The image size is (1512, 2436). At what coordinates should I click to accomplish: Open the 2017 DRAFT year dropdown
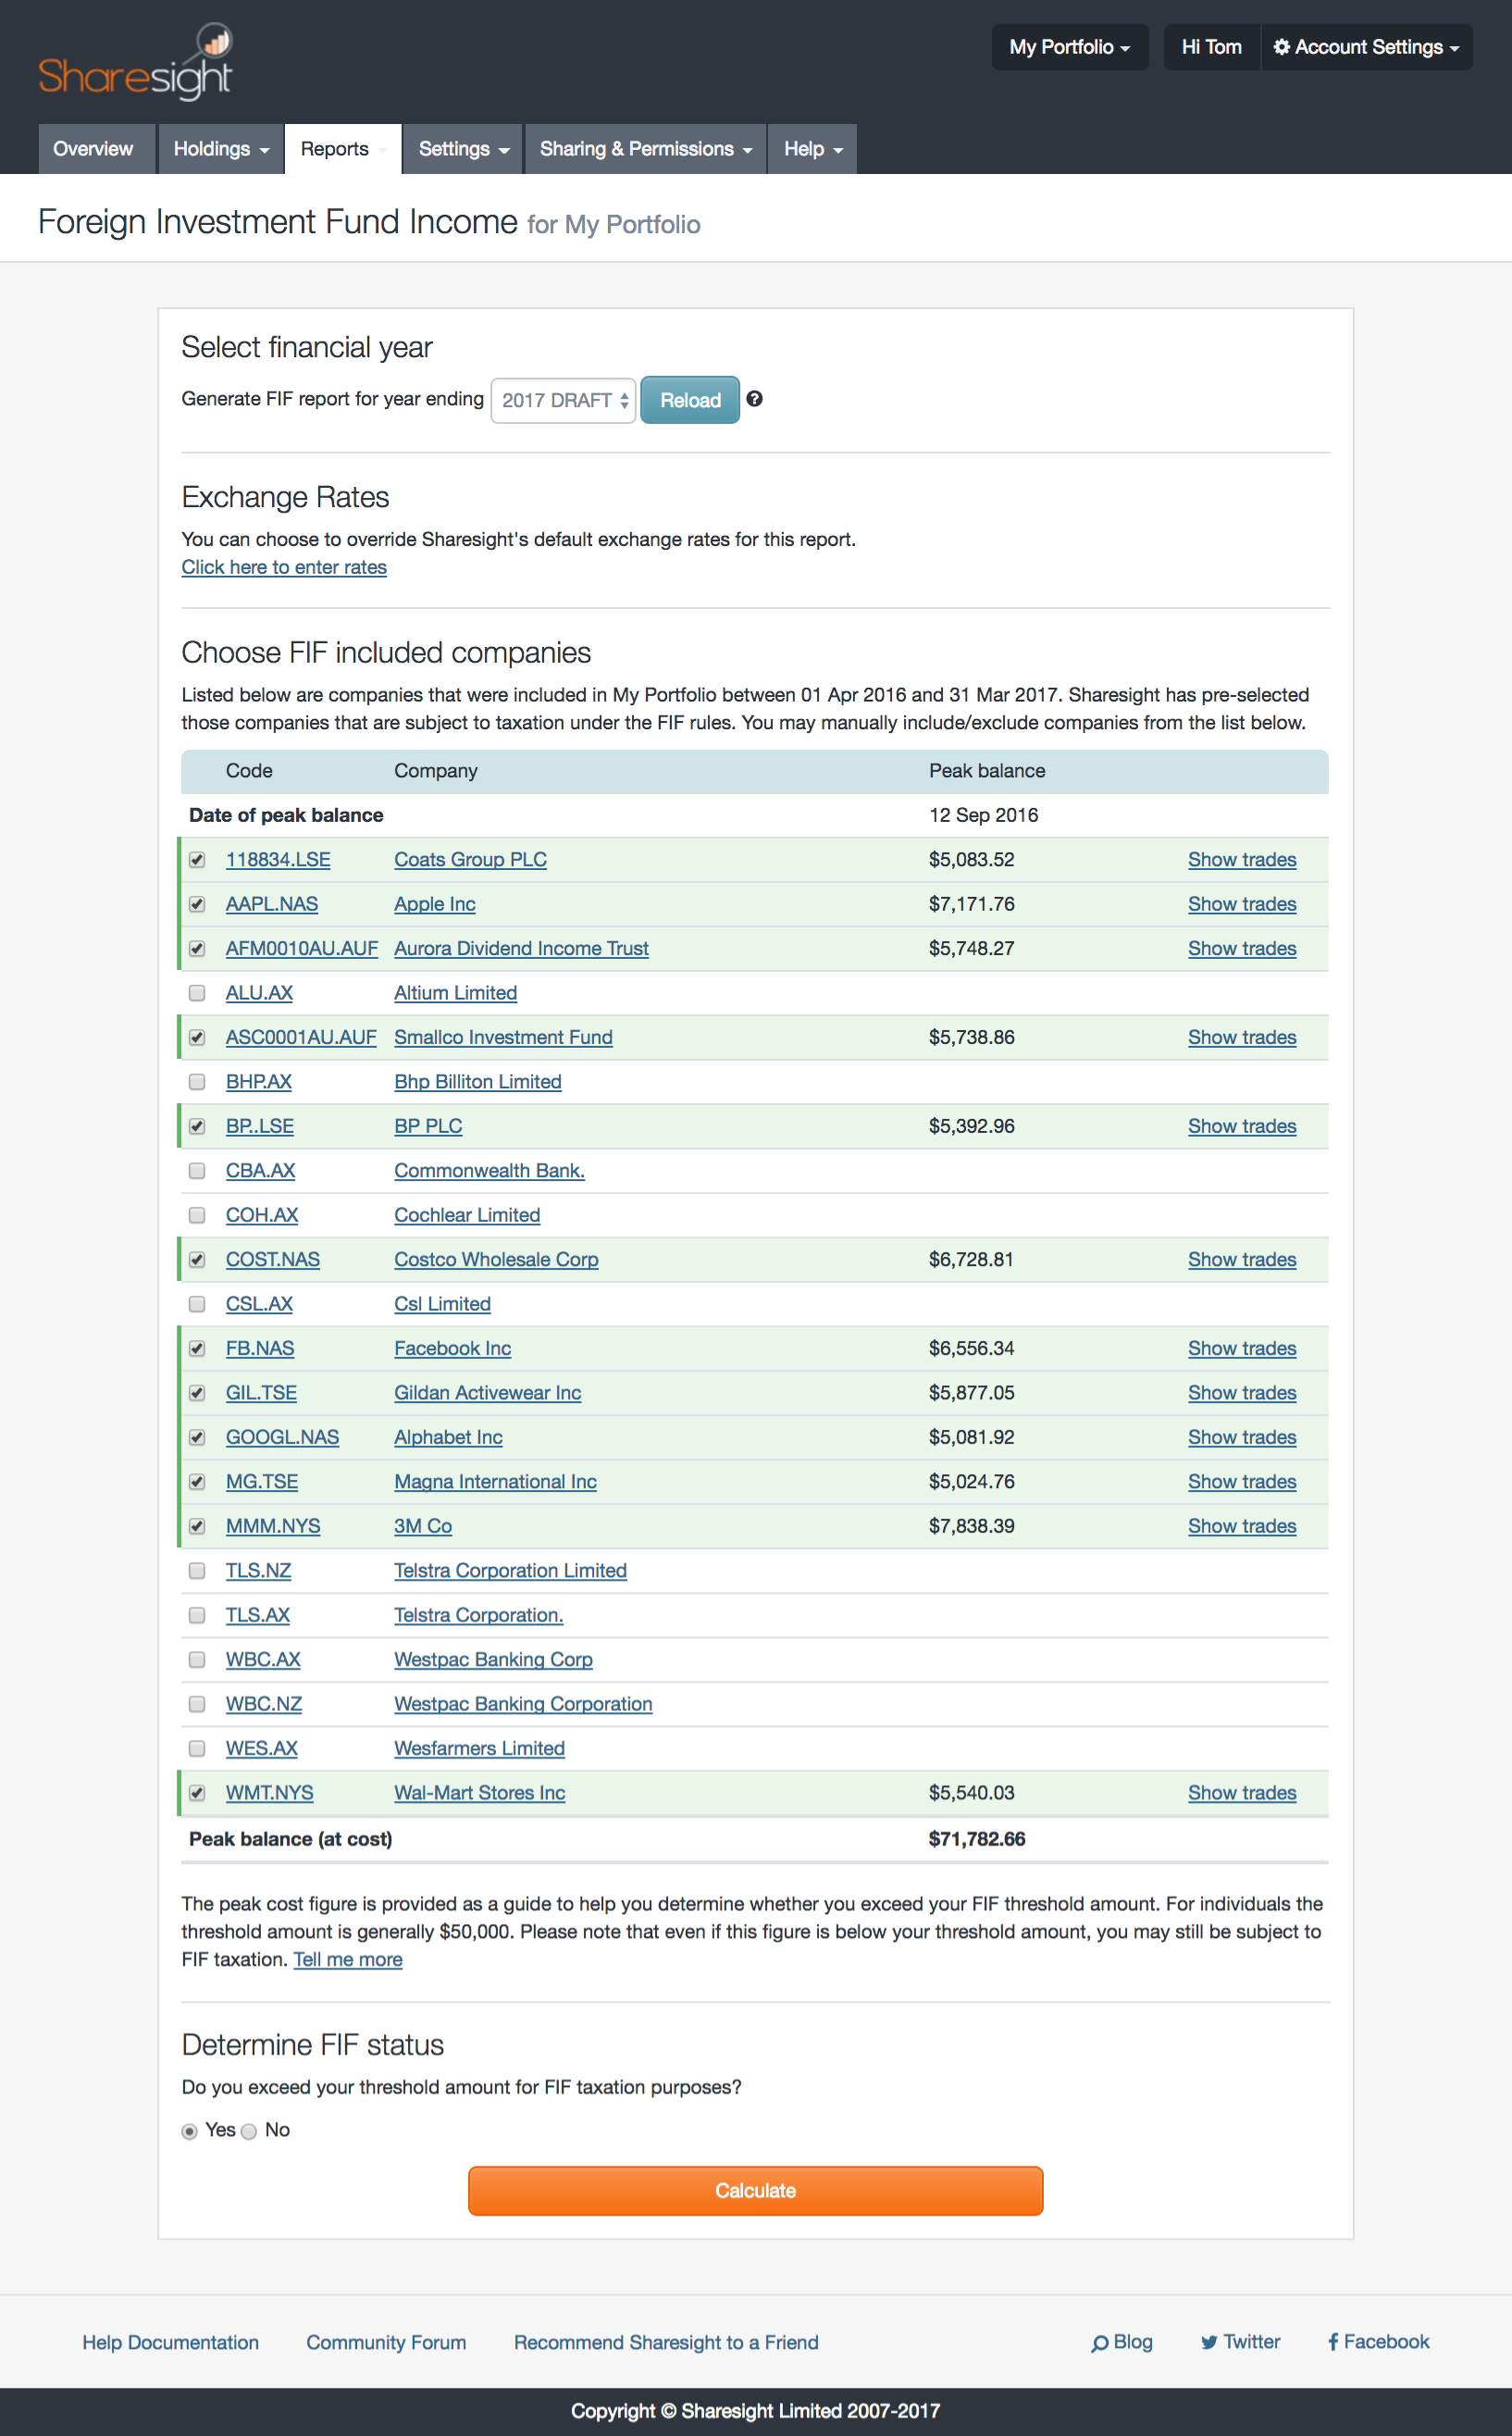(x=562, y=400)
